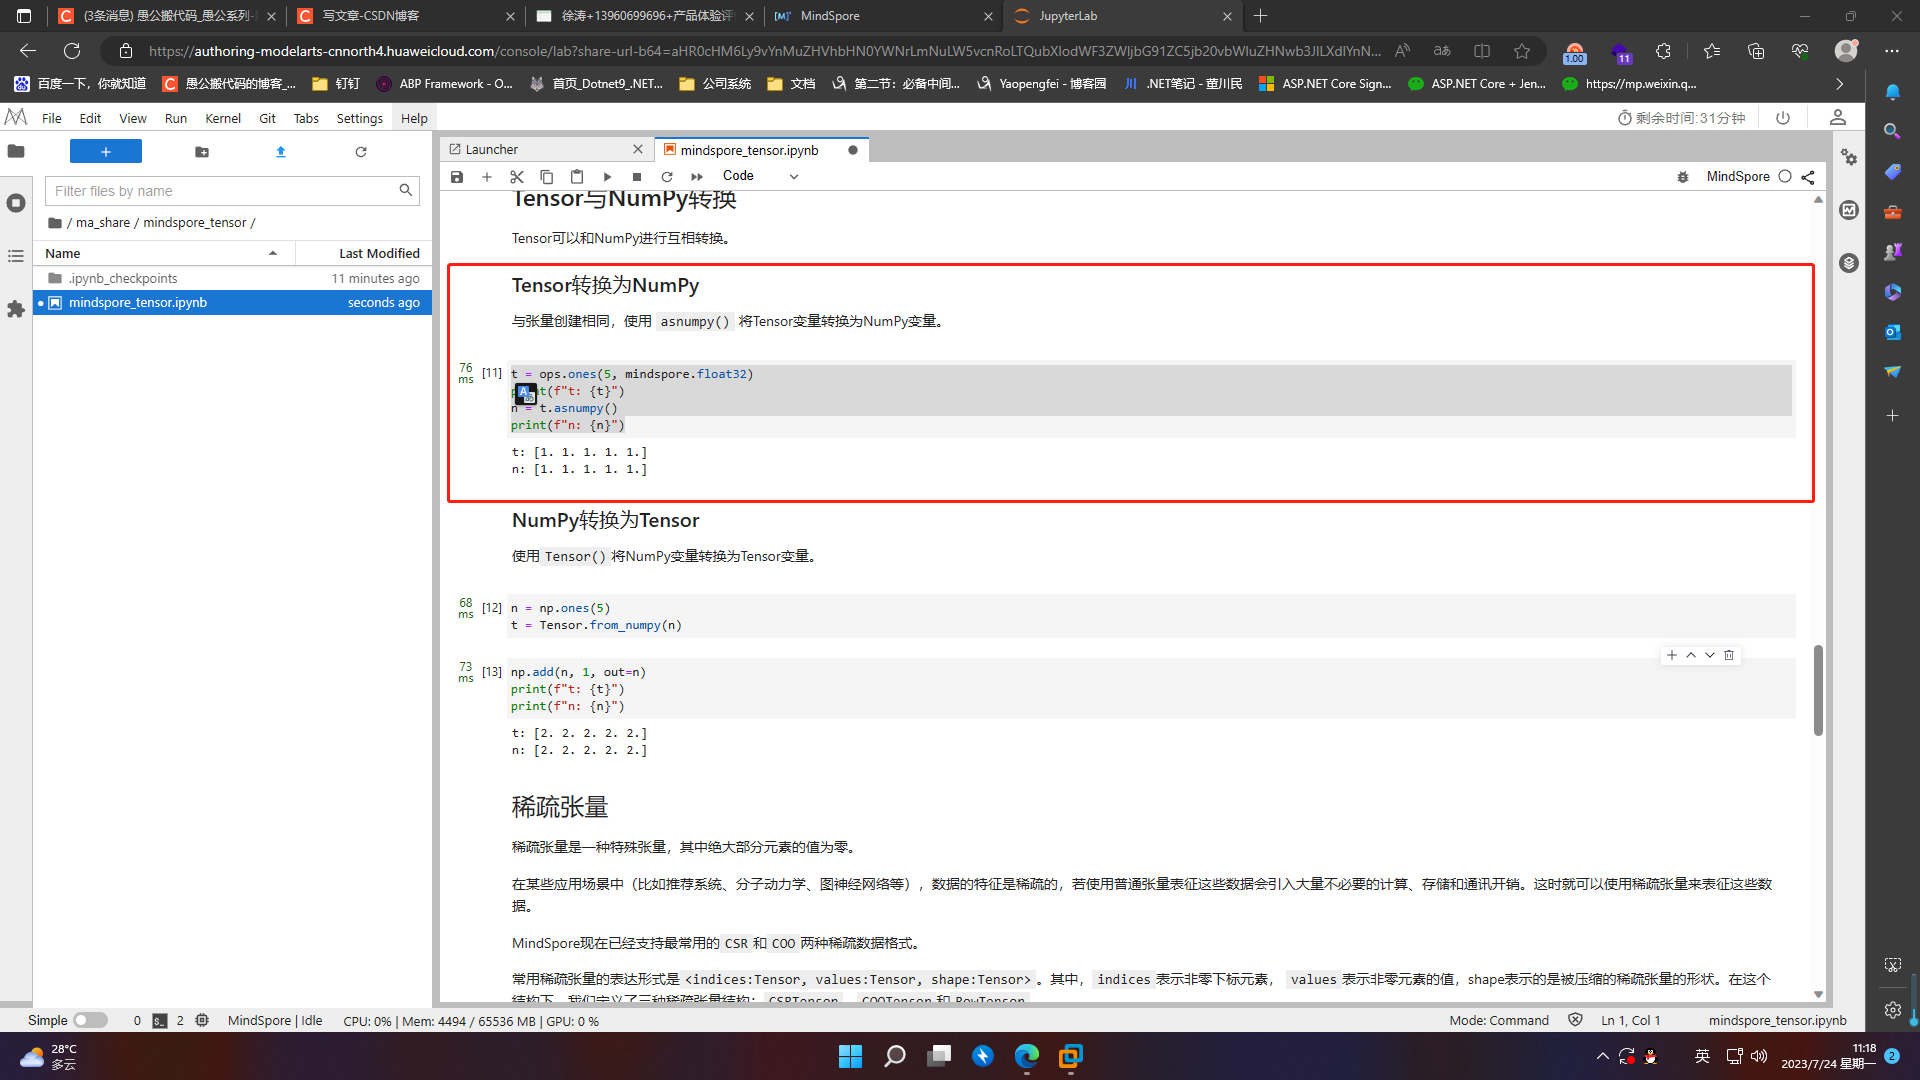Viewport: 1920px width, 1080px height.
Task: Click the power shutdown icon
Action: pos(1783,118)
